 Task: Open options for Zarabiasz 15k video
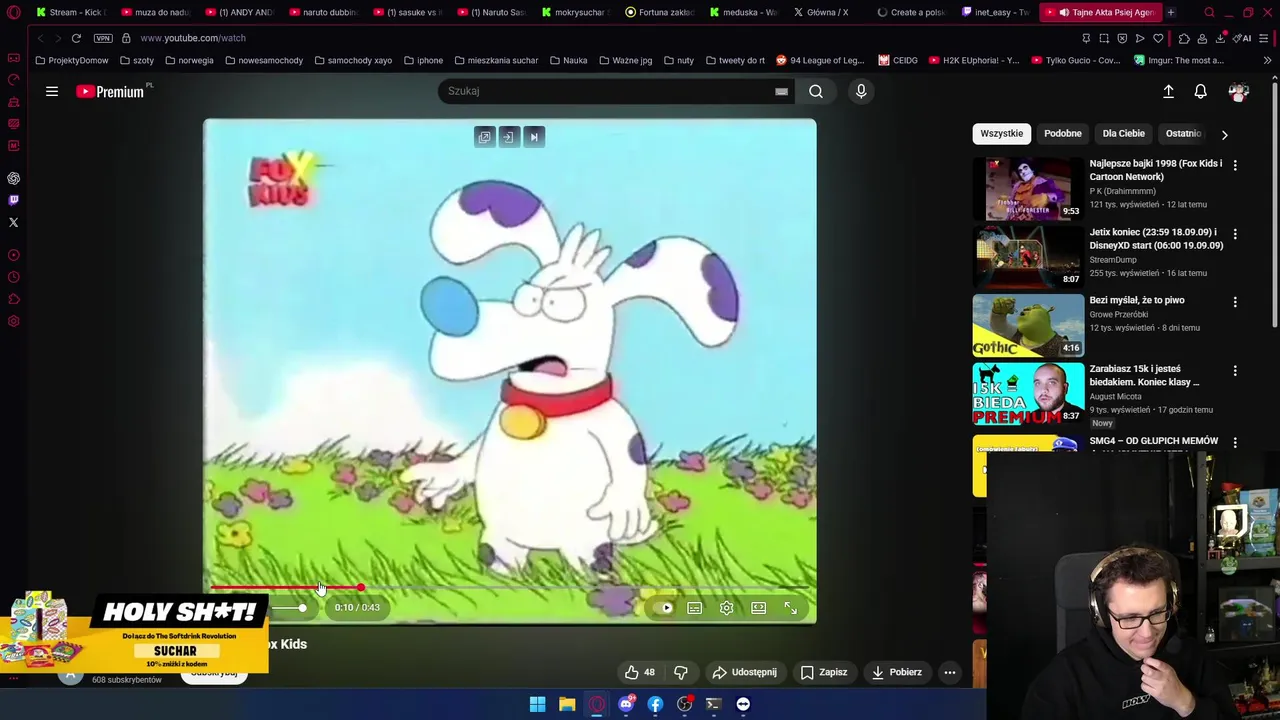coord(1235,371)
